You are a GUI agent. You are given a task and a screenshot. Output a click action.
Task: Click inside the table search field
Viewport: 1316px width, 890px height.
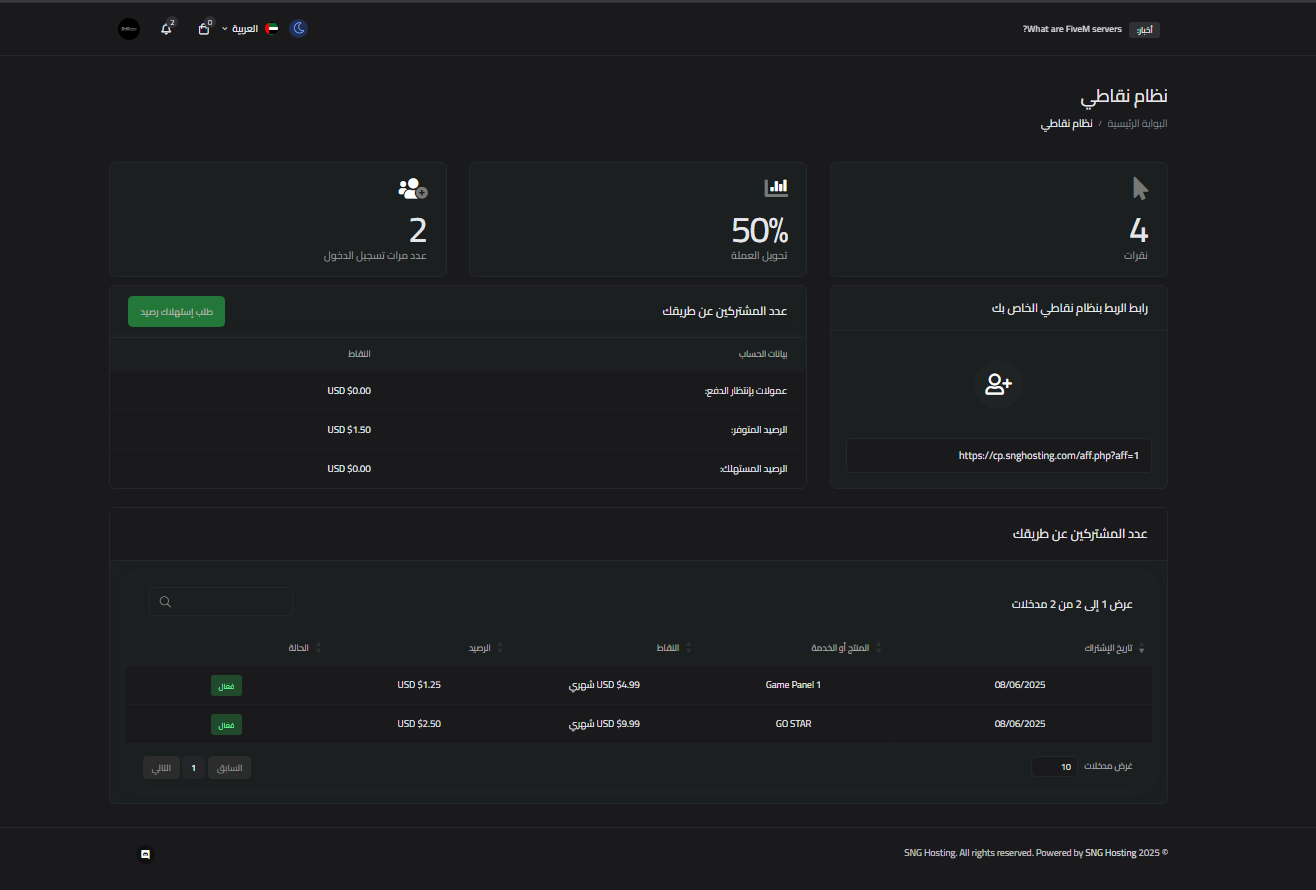(220, 601)
